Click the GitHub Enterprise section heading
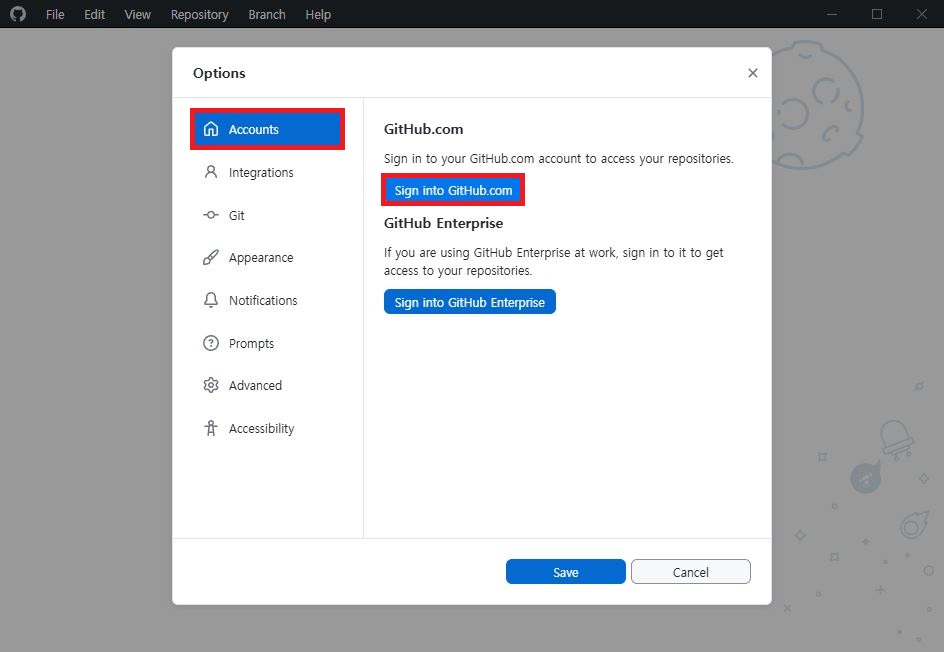Viewport: 944px width, 652px height. click(443, 223)
